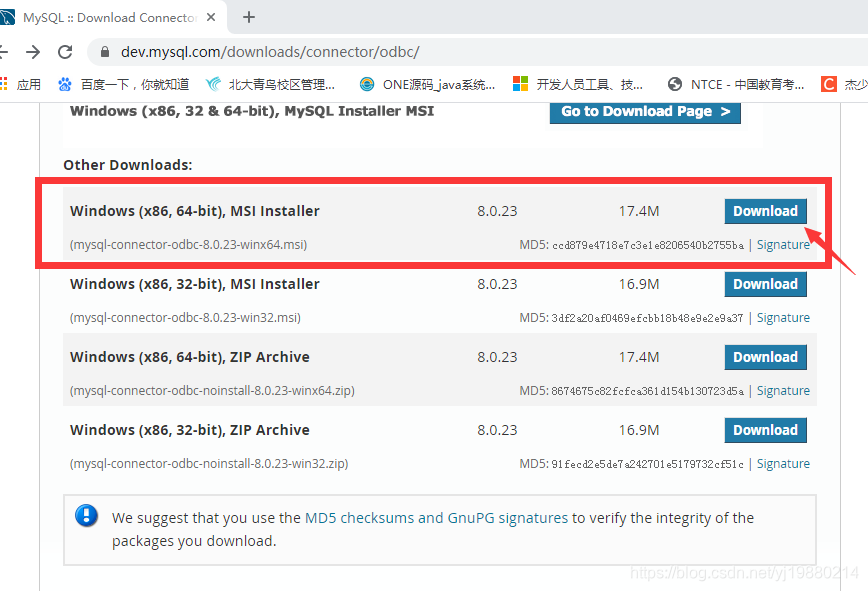Select MD5 hash starting with 91fecd2e
Screen dimensions: 868x591
tap(648, 464)
